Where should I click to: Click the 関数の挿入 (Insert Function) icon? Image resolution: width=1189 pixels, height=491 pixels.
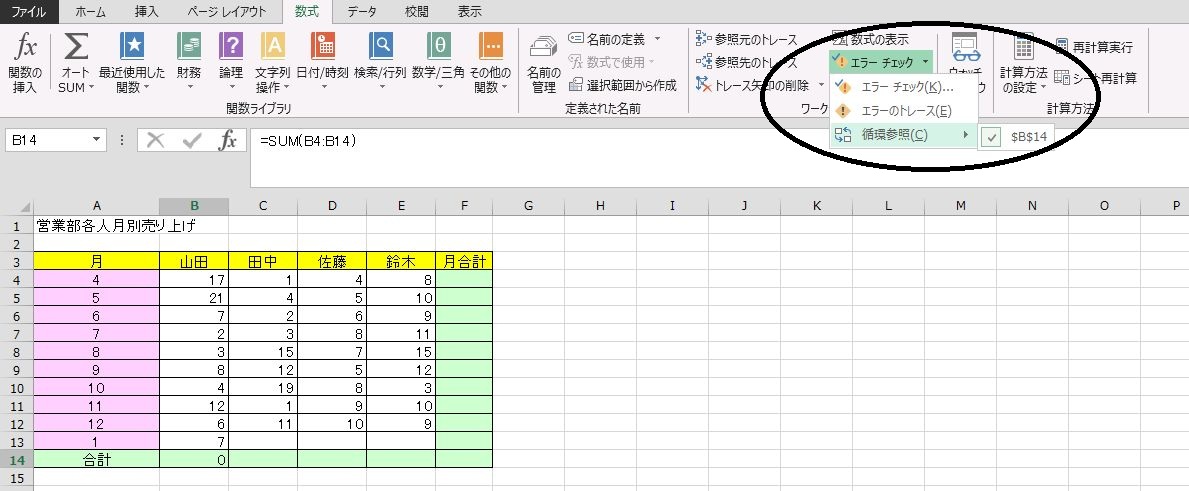coord(25,48)
